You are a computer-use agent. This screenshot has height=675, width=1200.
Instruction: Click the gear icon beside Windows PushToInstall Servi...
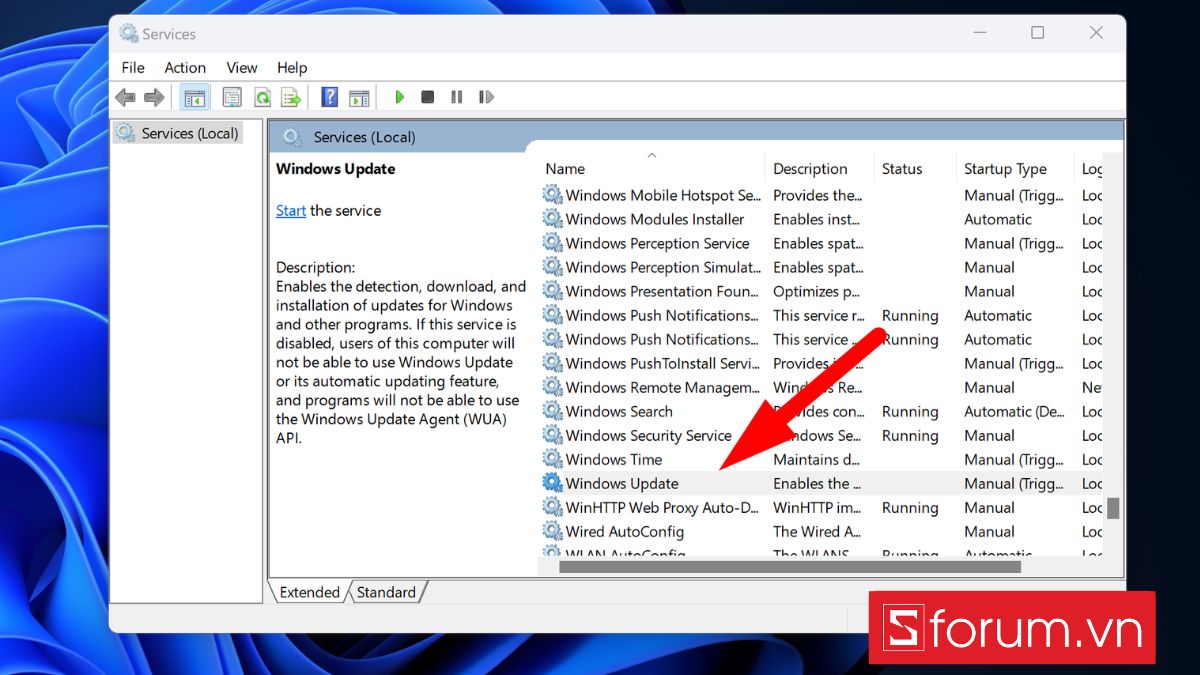point(552,363)
